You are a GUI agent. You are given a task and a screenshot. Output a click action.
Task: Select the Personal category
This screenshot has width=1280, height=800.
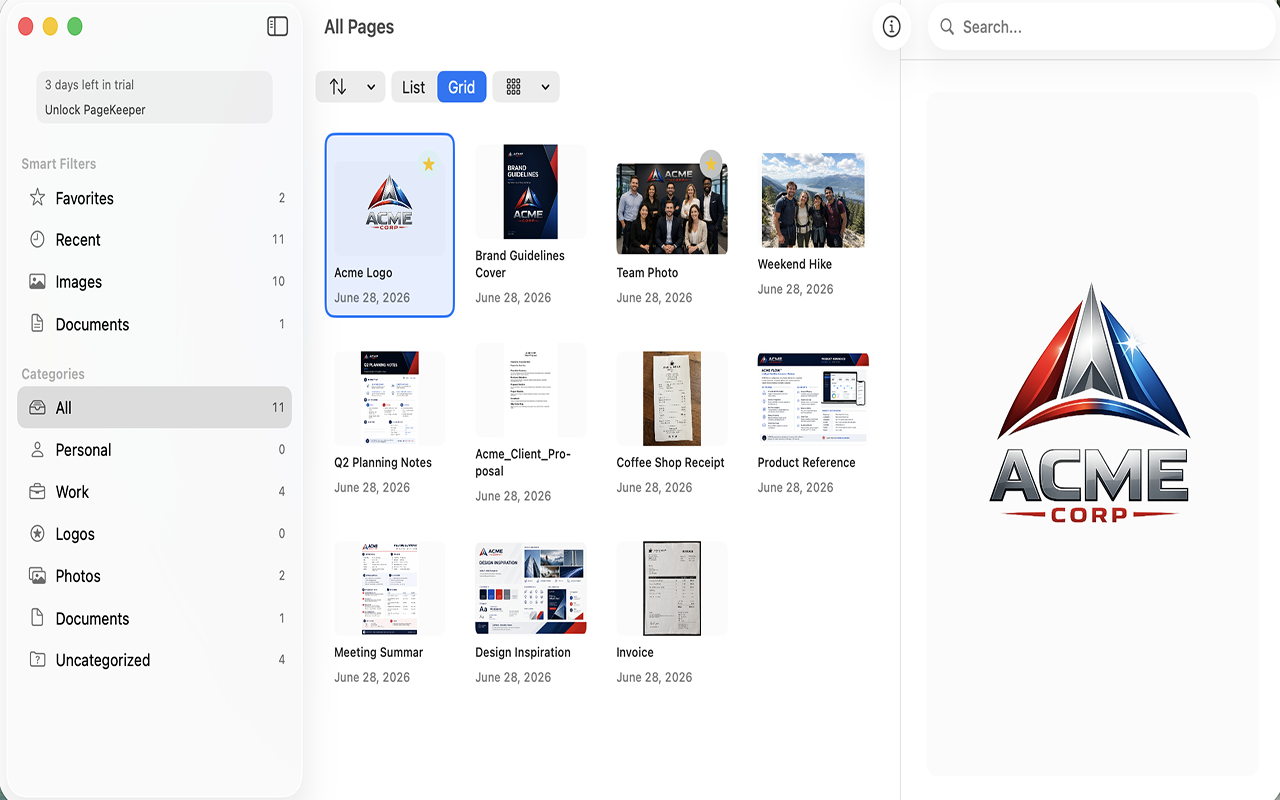154,450
